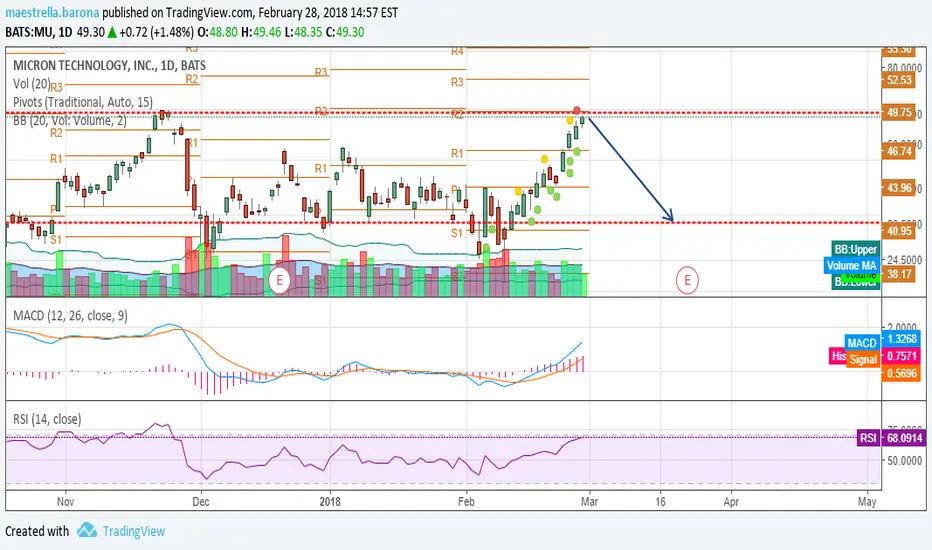This screenshot has height=550, width=932.
Task: Click the S1 pivot label near February
Action: pyautogui.click(x=456, y=233)
